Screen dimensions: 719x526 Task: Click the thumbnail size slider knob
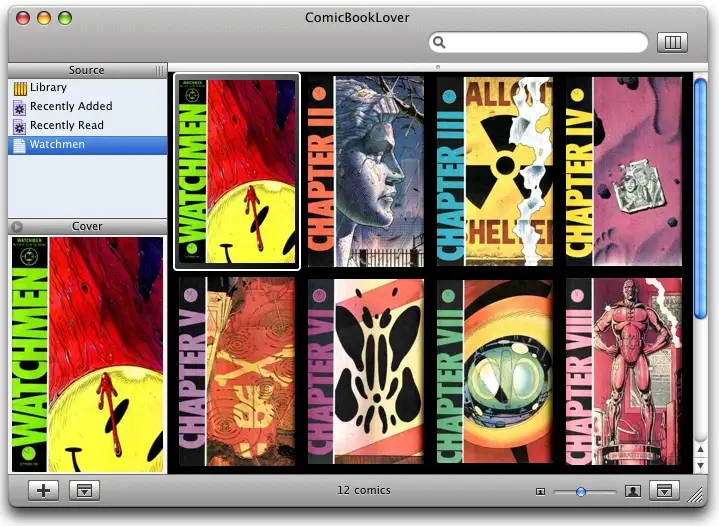pyautogui.click(x=581, y=492)
